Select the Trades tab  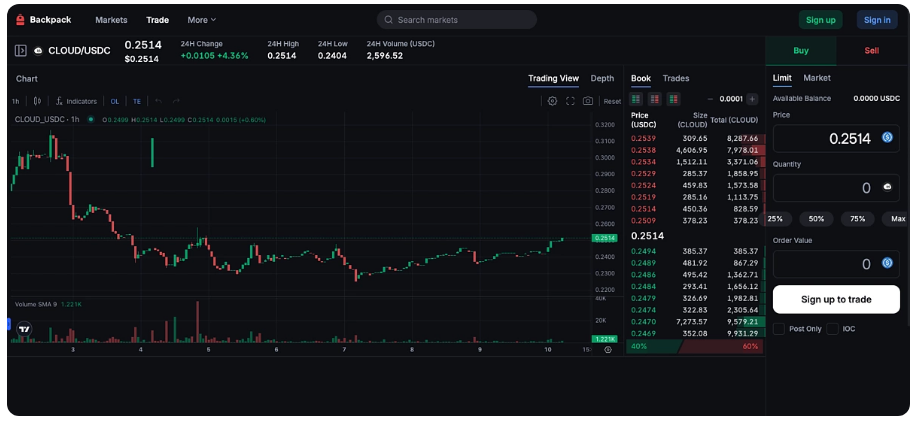click(676, 78)
